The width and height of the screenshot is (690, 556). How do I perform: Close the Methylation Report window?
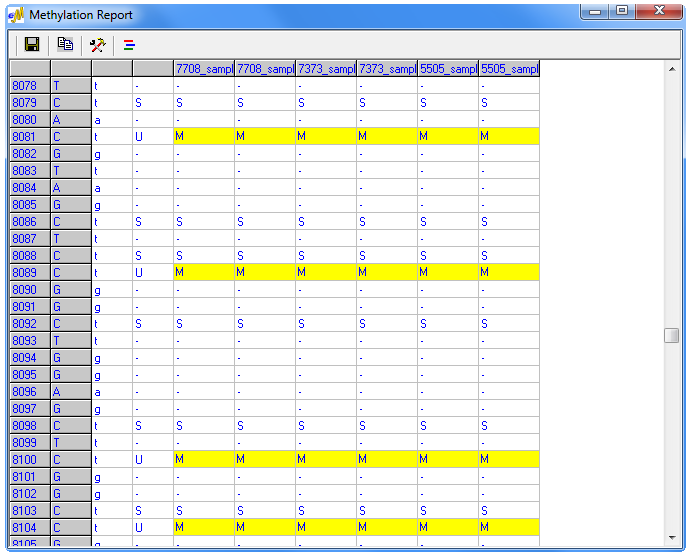659,11
